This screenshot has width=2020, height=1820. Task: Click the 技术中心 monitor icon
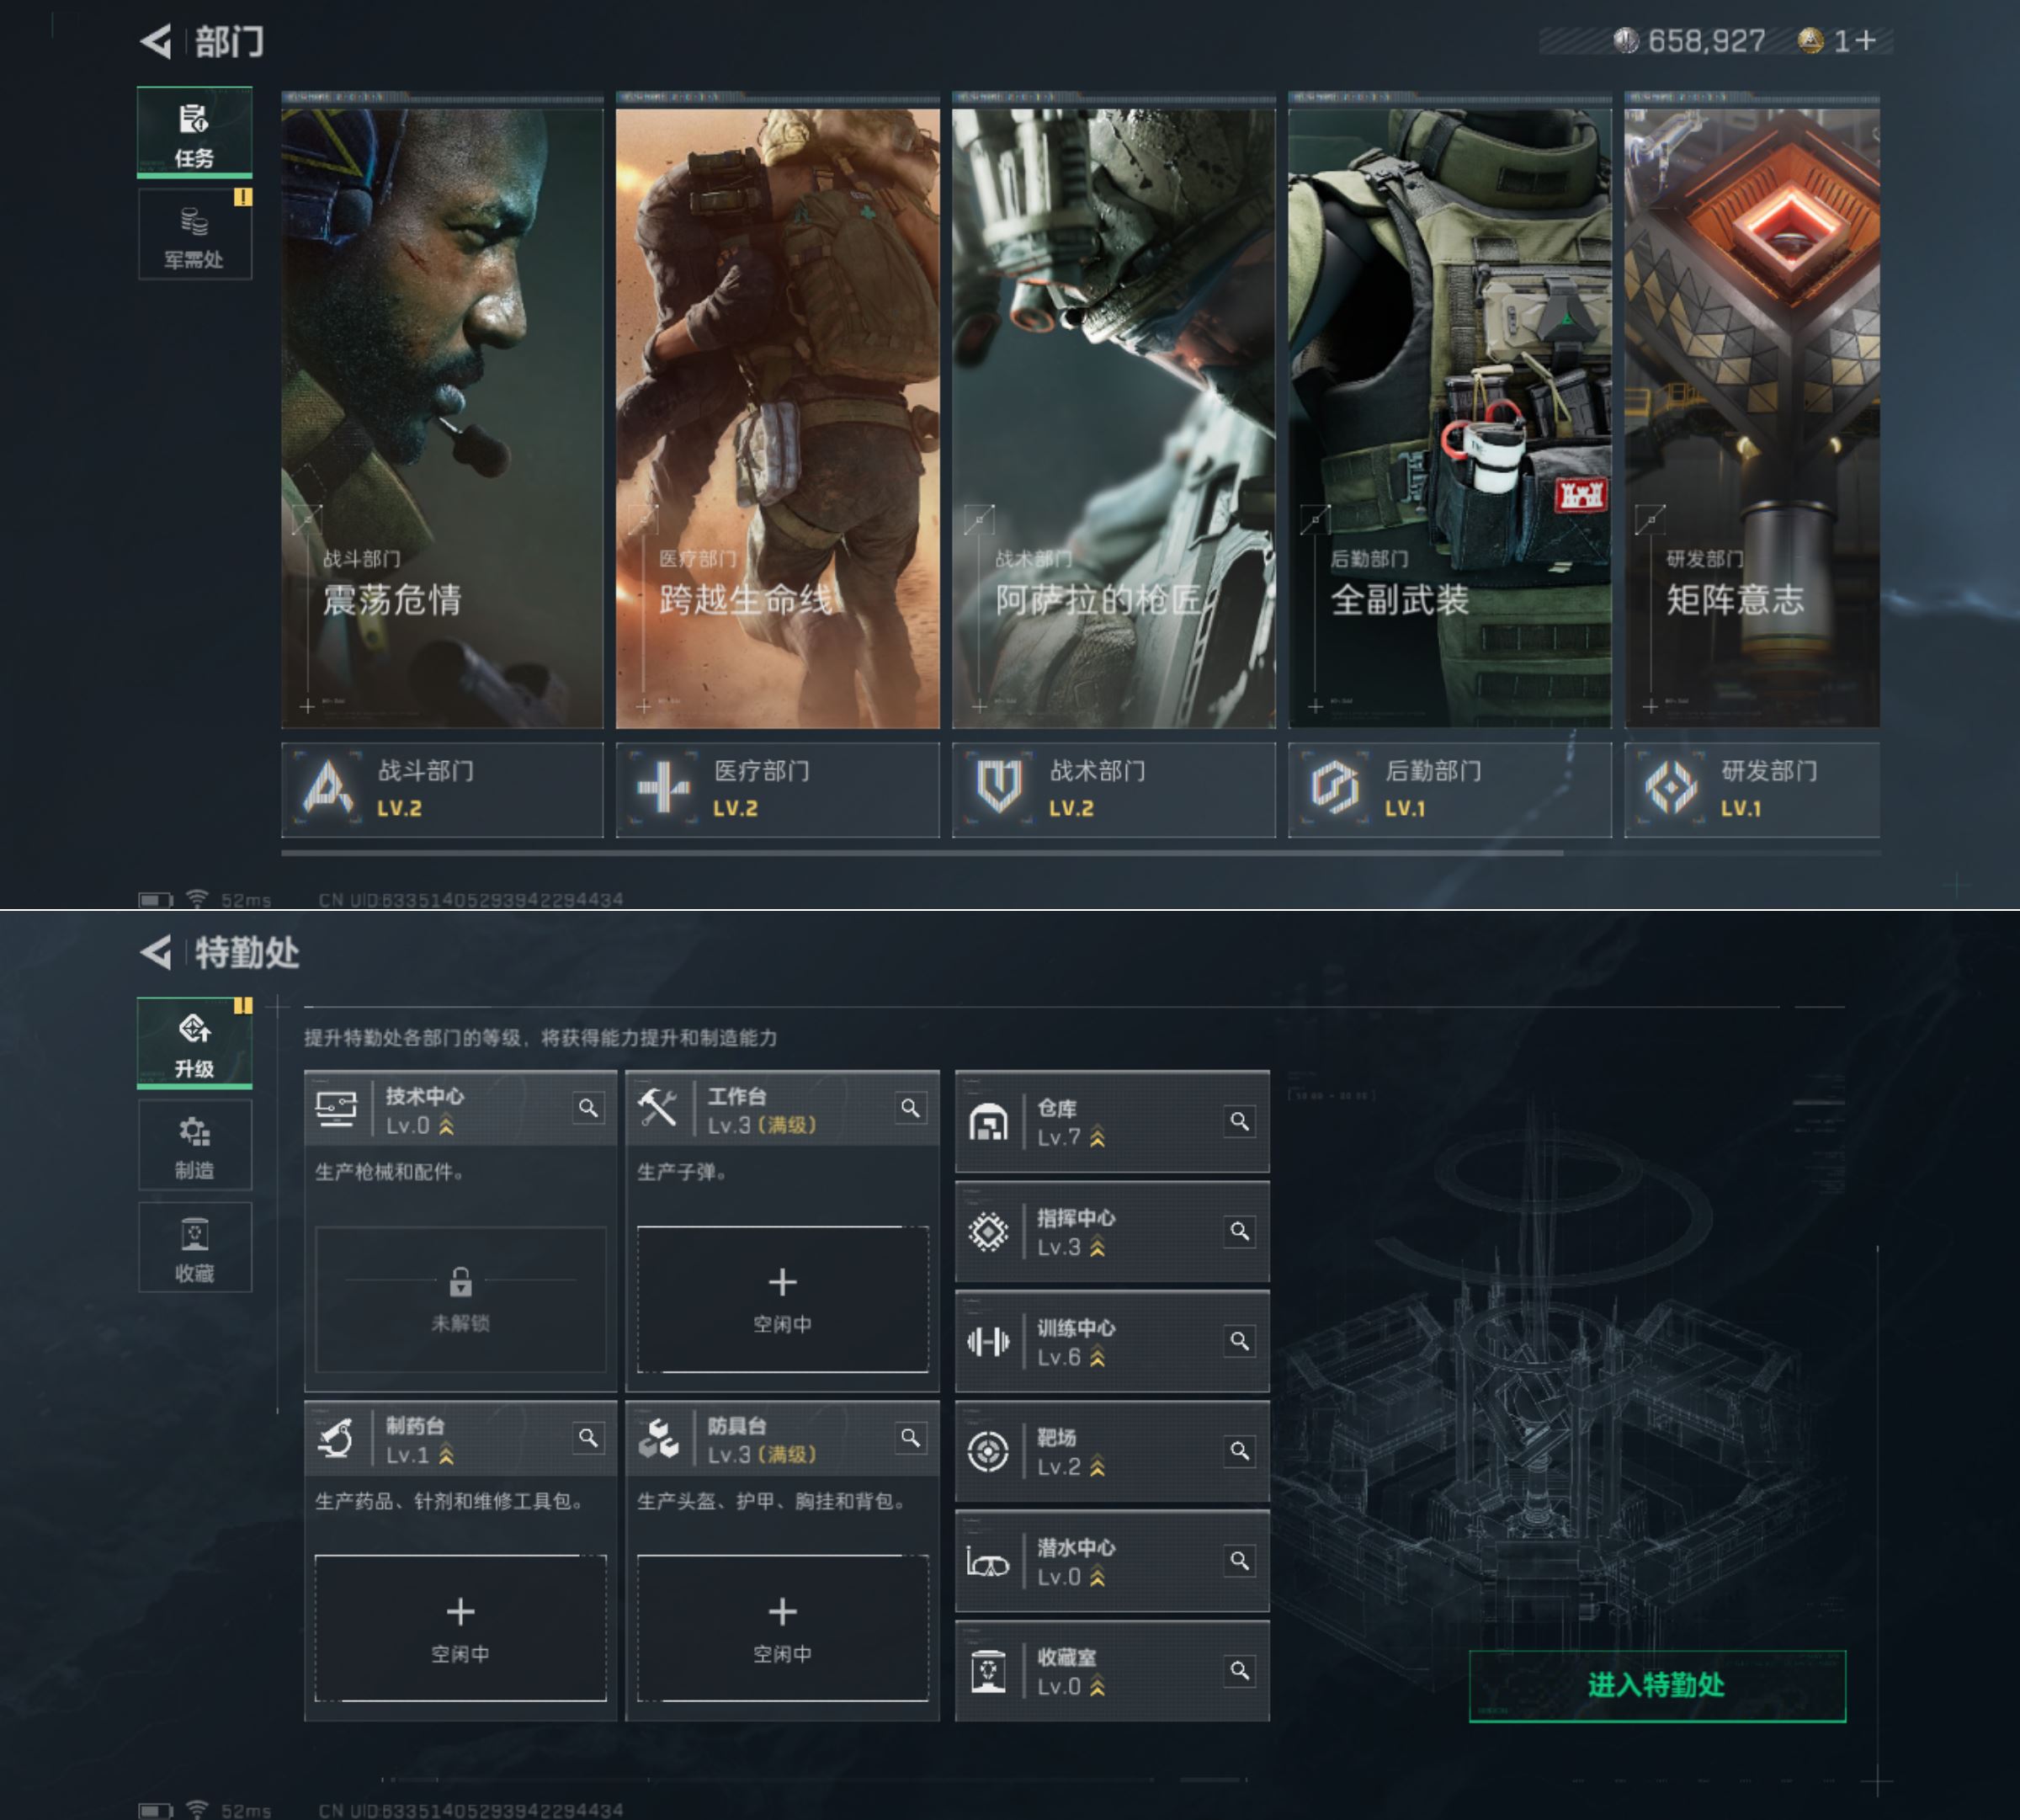[336, 1109]
